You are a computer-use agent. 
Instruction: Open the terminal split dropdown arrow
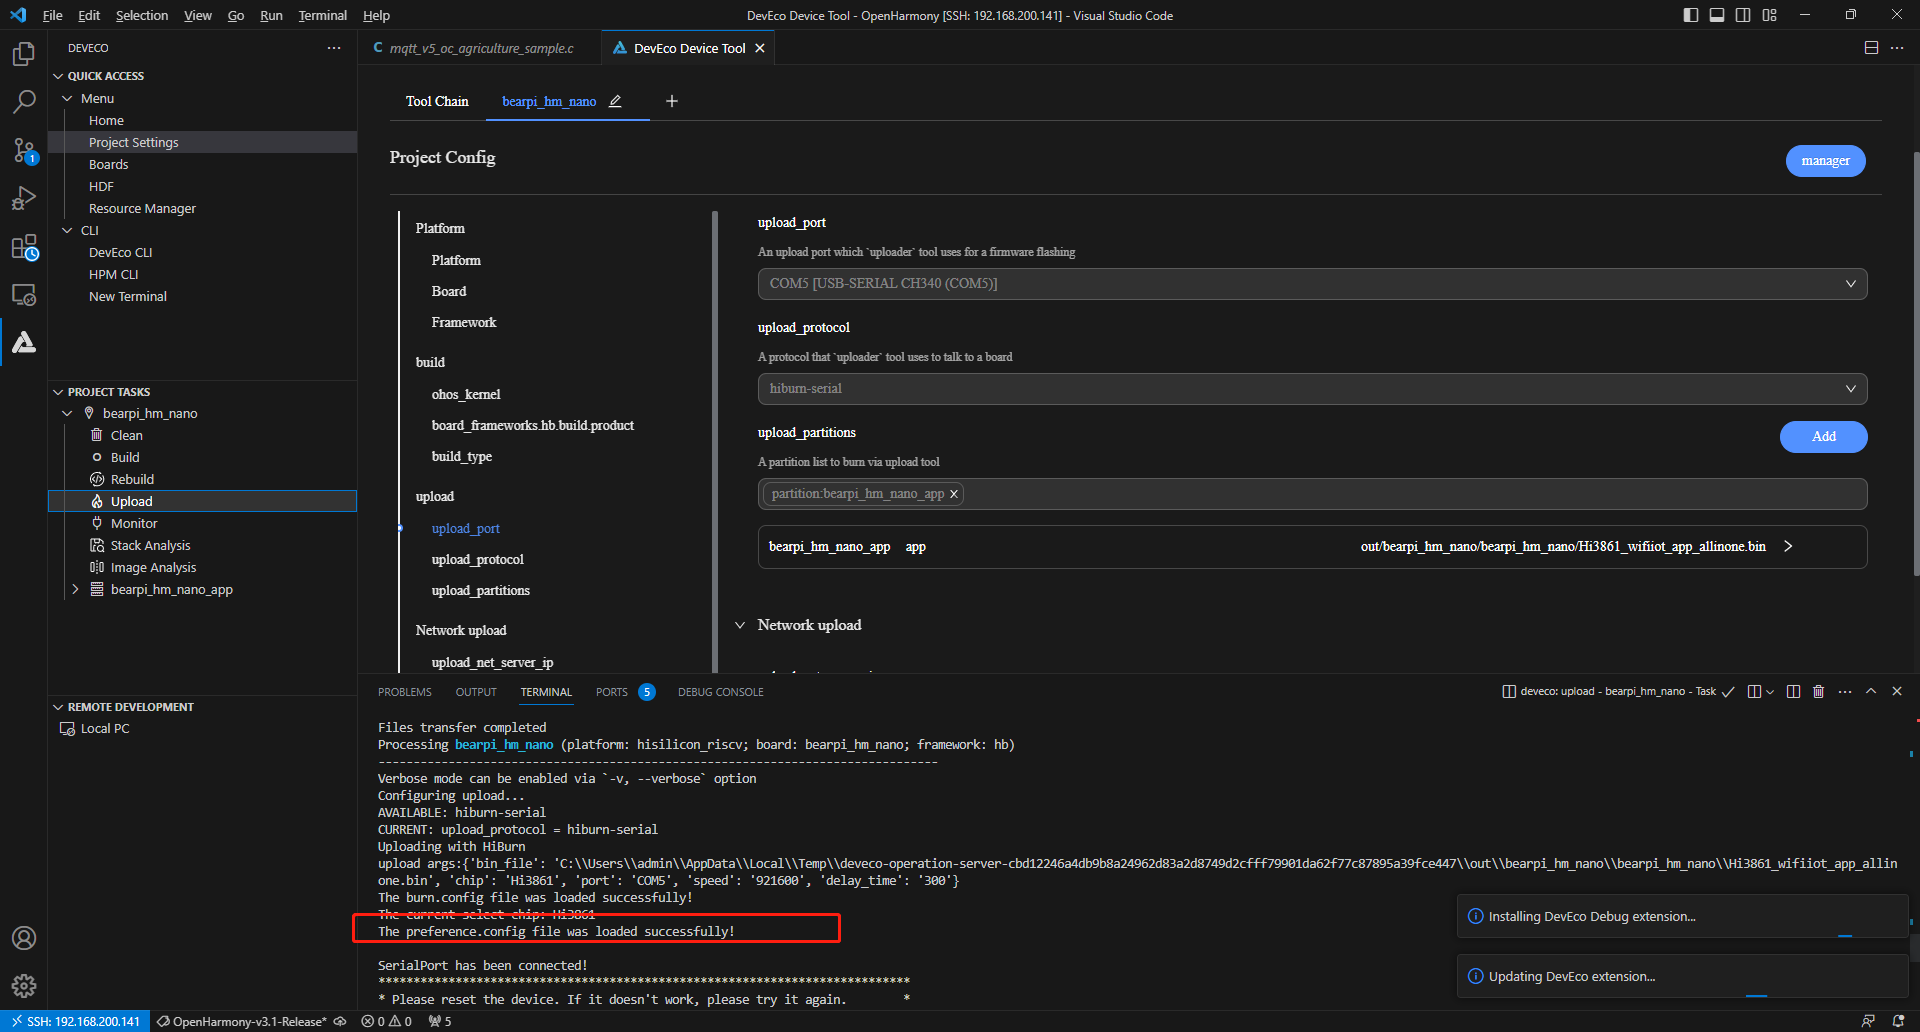(x=1770, y=691)
